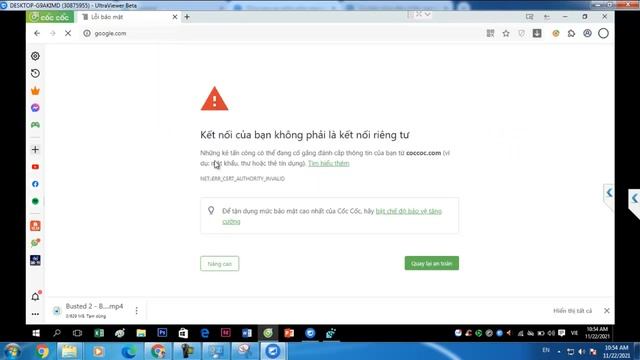Click the green circle icon in sidebar
Screen dimensions: 640x360
pos(35,201)
